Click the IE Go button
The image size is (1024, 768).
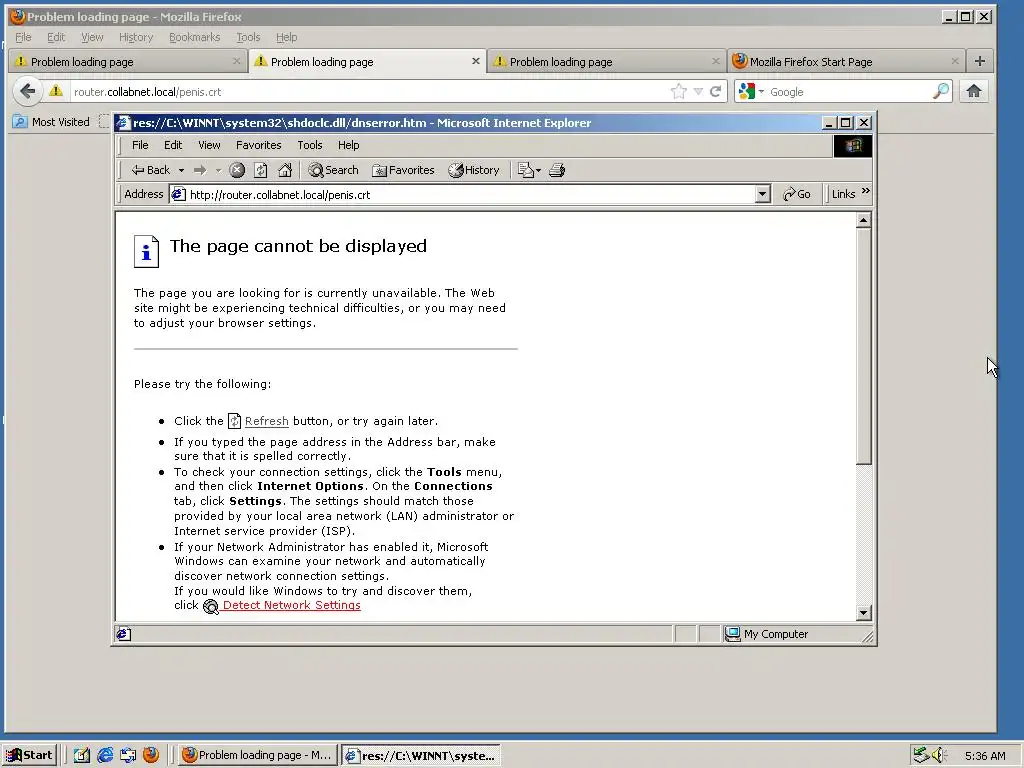coord(797,194)
